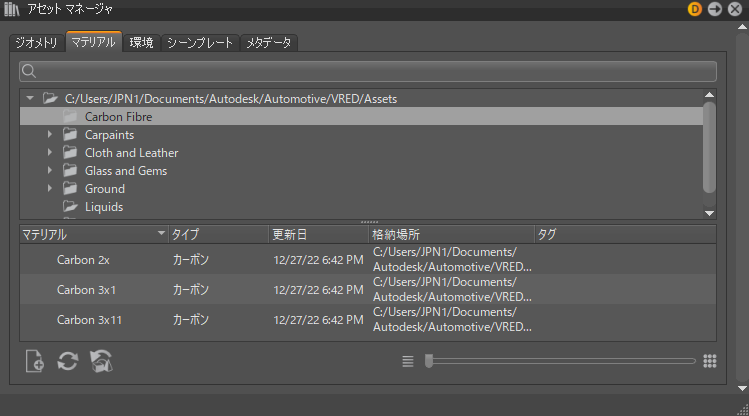Screen dimensions: 749x416
Task: Click カーボン type in Carbon 2x row
Action: point(191,260)
